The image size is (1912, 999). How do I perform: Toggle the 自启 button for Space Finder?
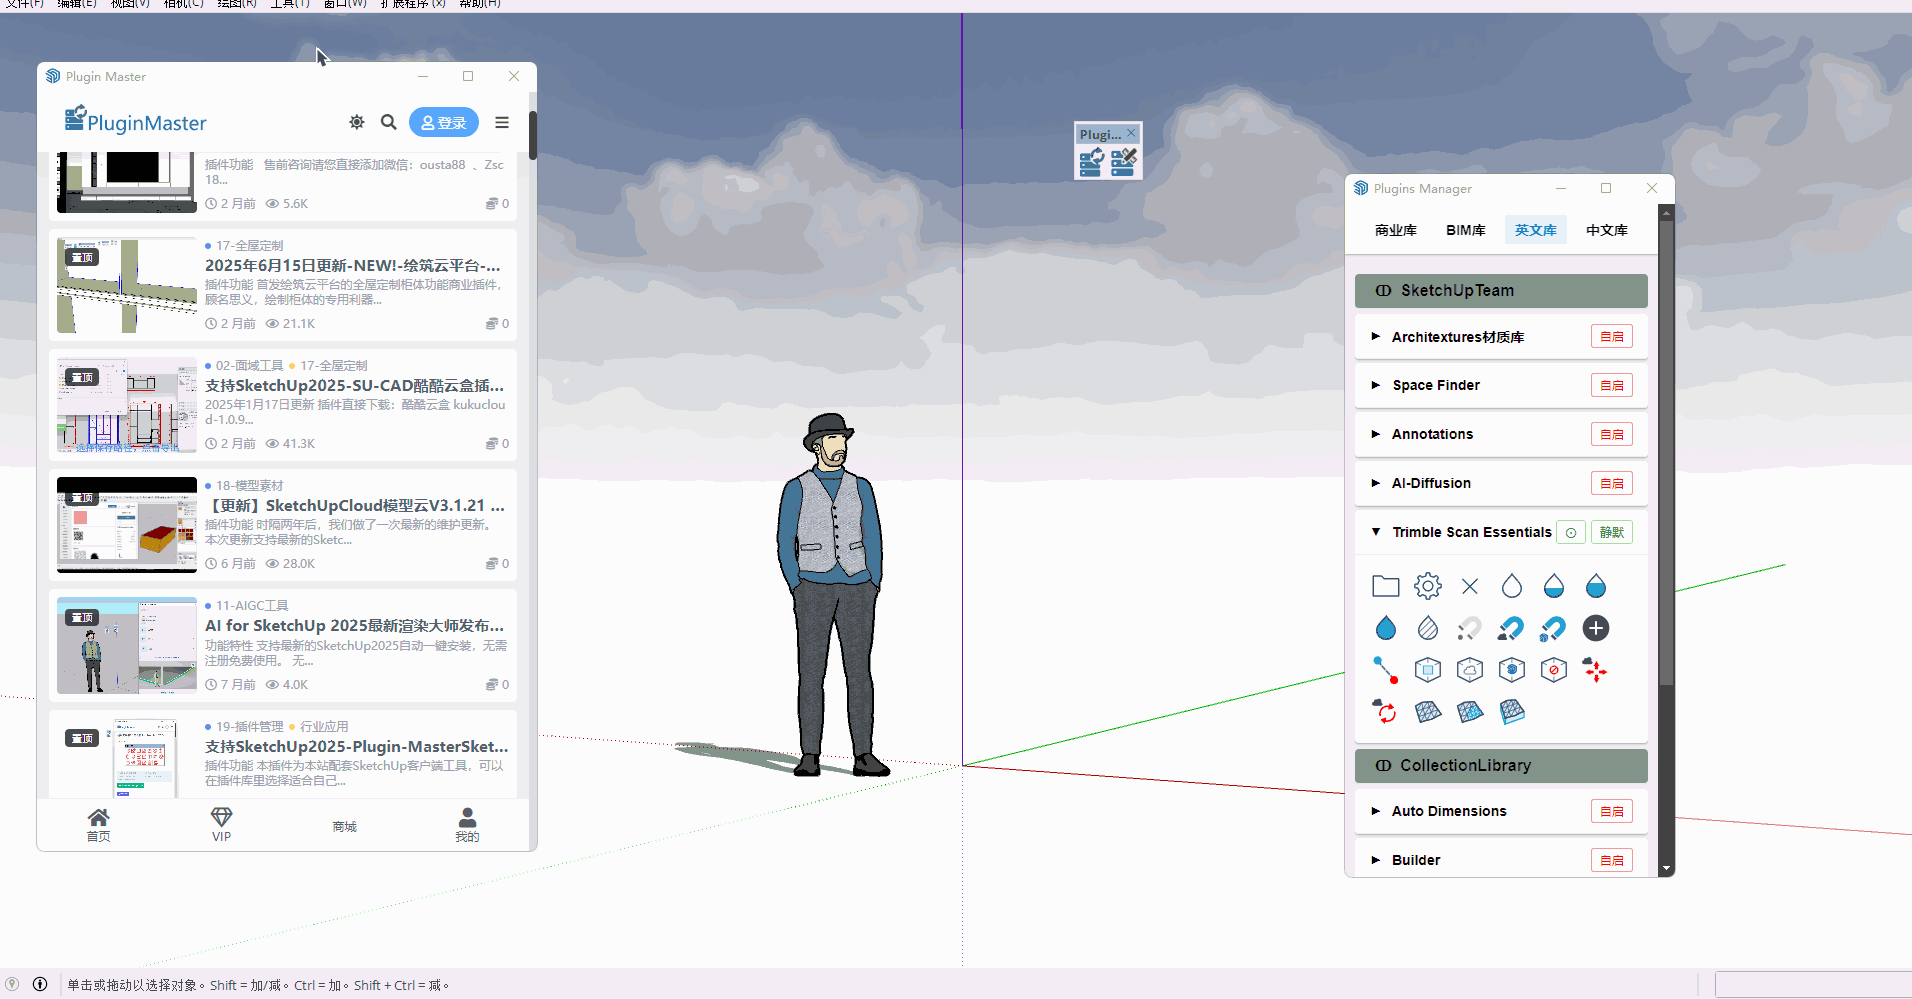point(1611,386)
